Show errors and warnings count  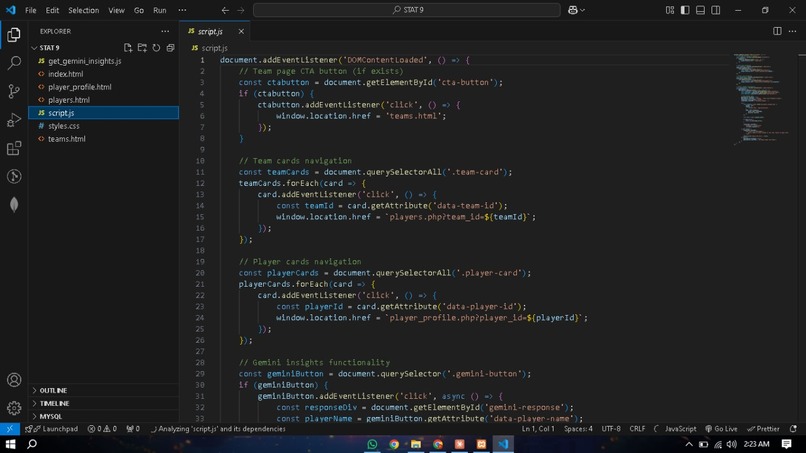point(102,429)
